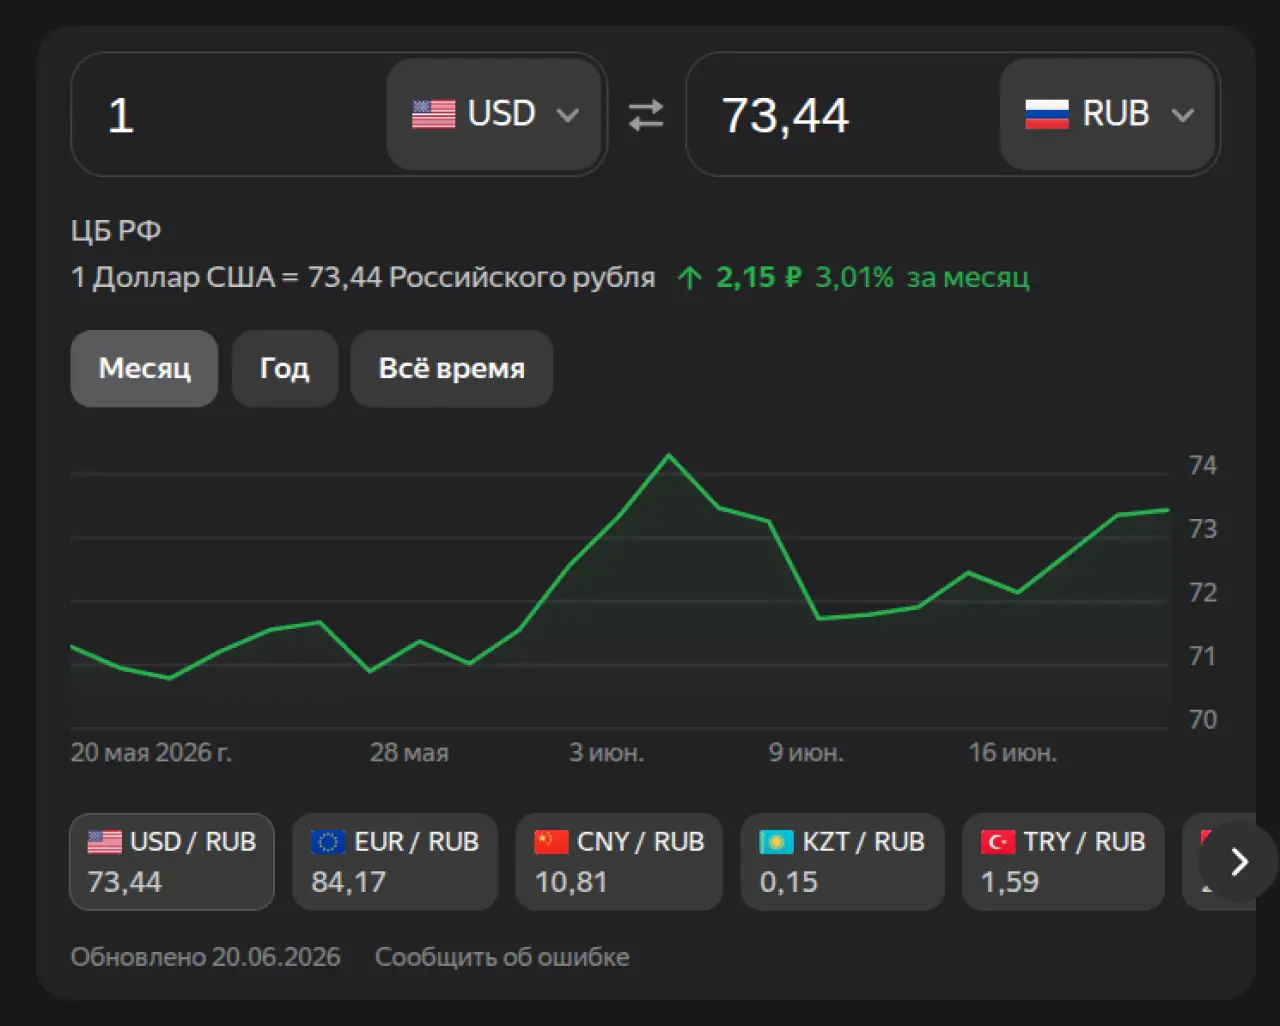Switch chart to Всё время period
1280x1026 pixels.
[451, 368]
